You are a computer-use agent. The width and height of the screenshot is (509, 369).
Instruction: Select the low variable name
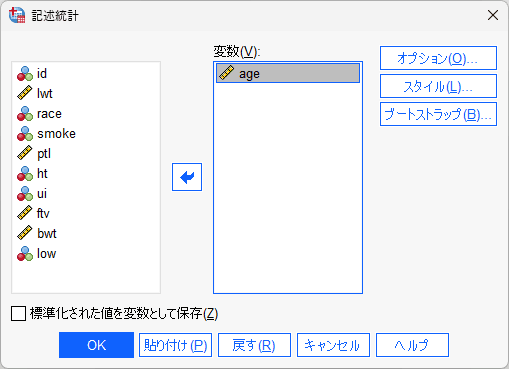46,254
